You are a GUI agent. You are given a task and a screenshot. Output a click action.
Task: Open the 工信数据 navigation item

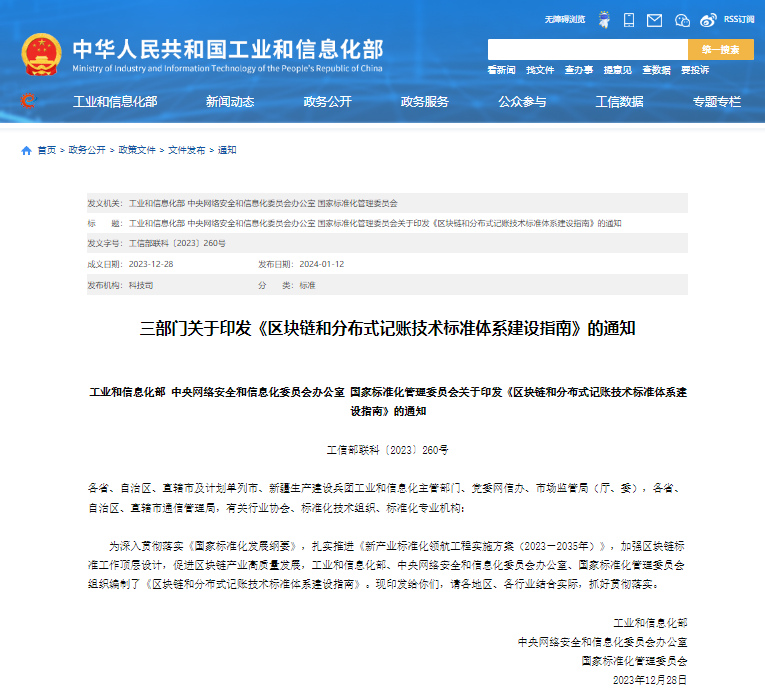[x=619, y=101]
